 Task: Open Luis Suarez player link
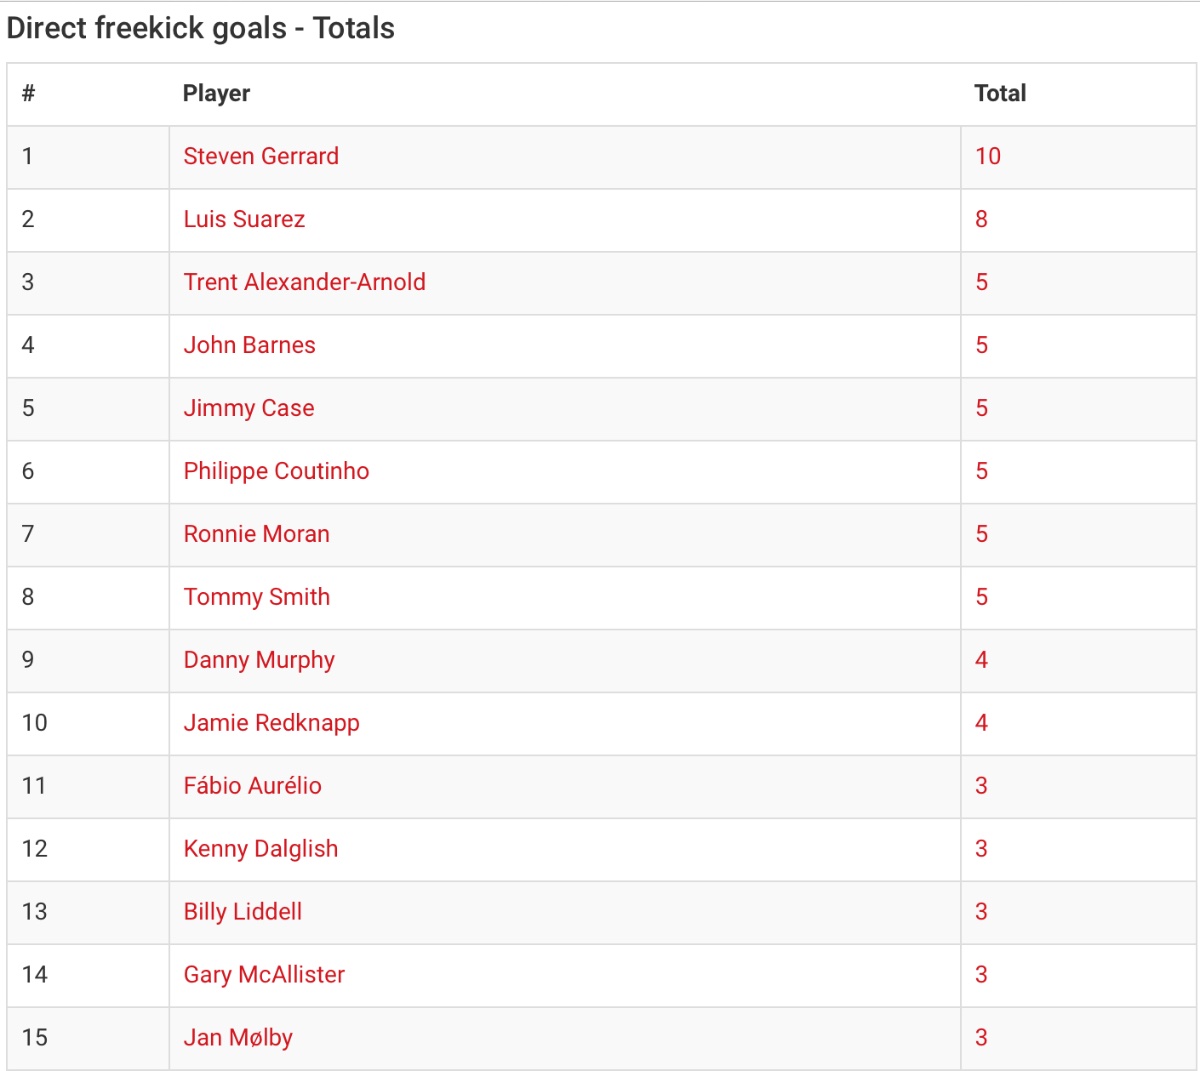(x=244, y=219)
